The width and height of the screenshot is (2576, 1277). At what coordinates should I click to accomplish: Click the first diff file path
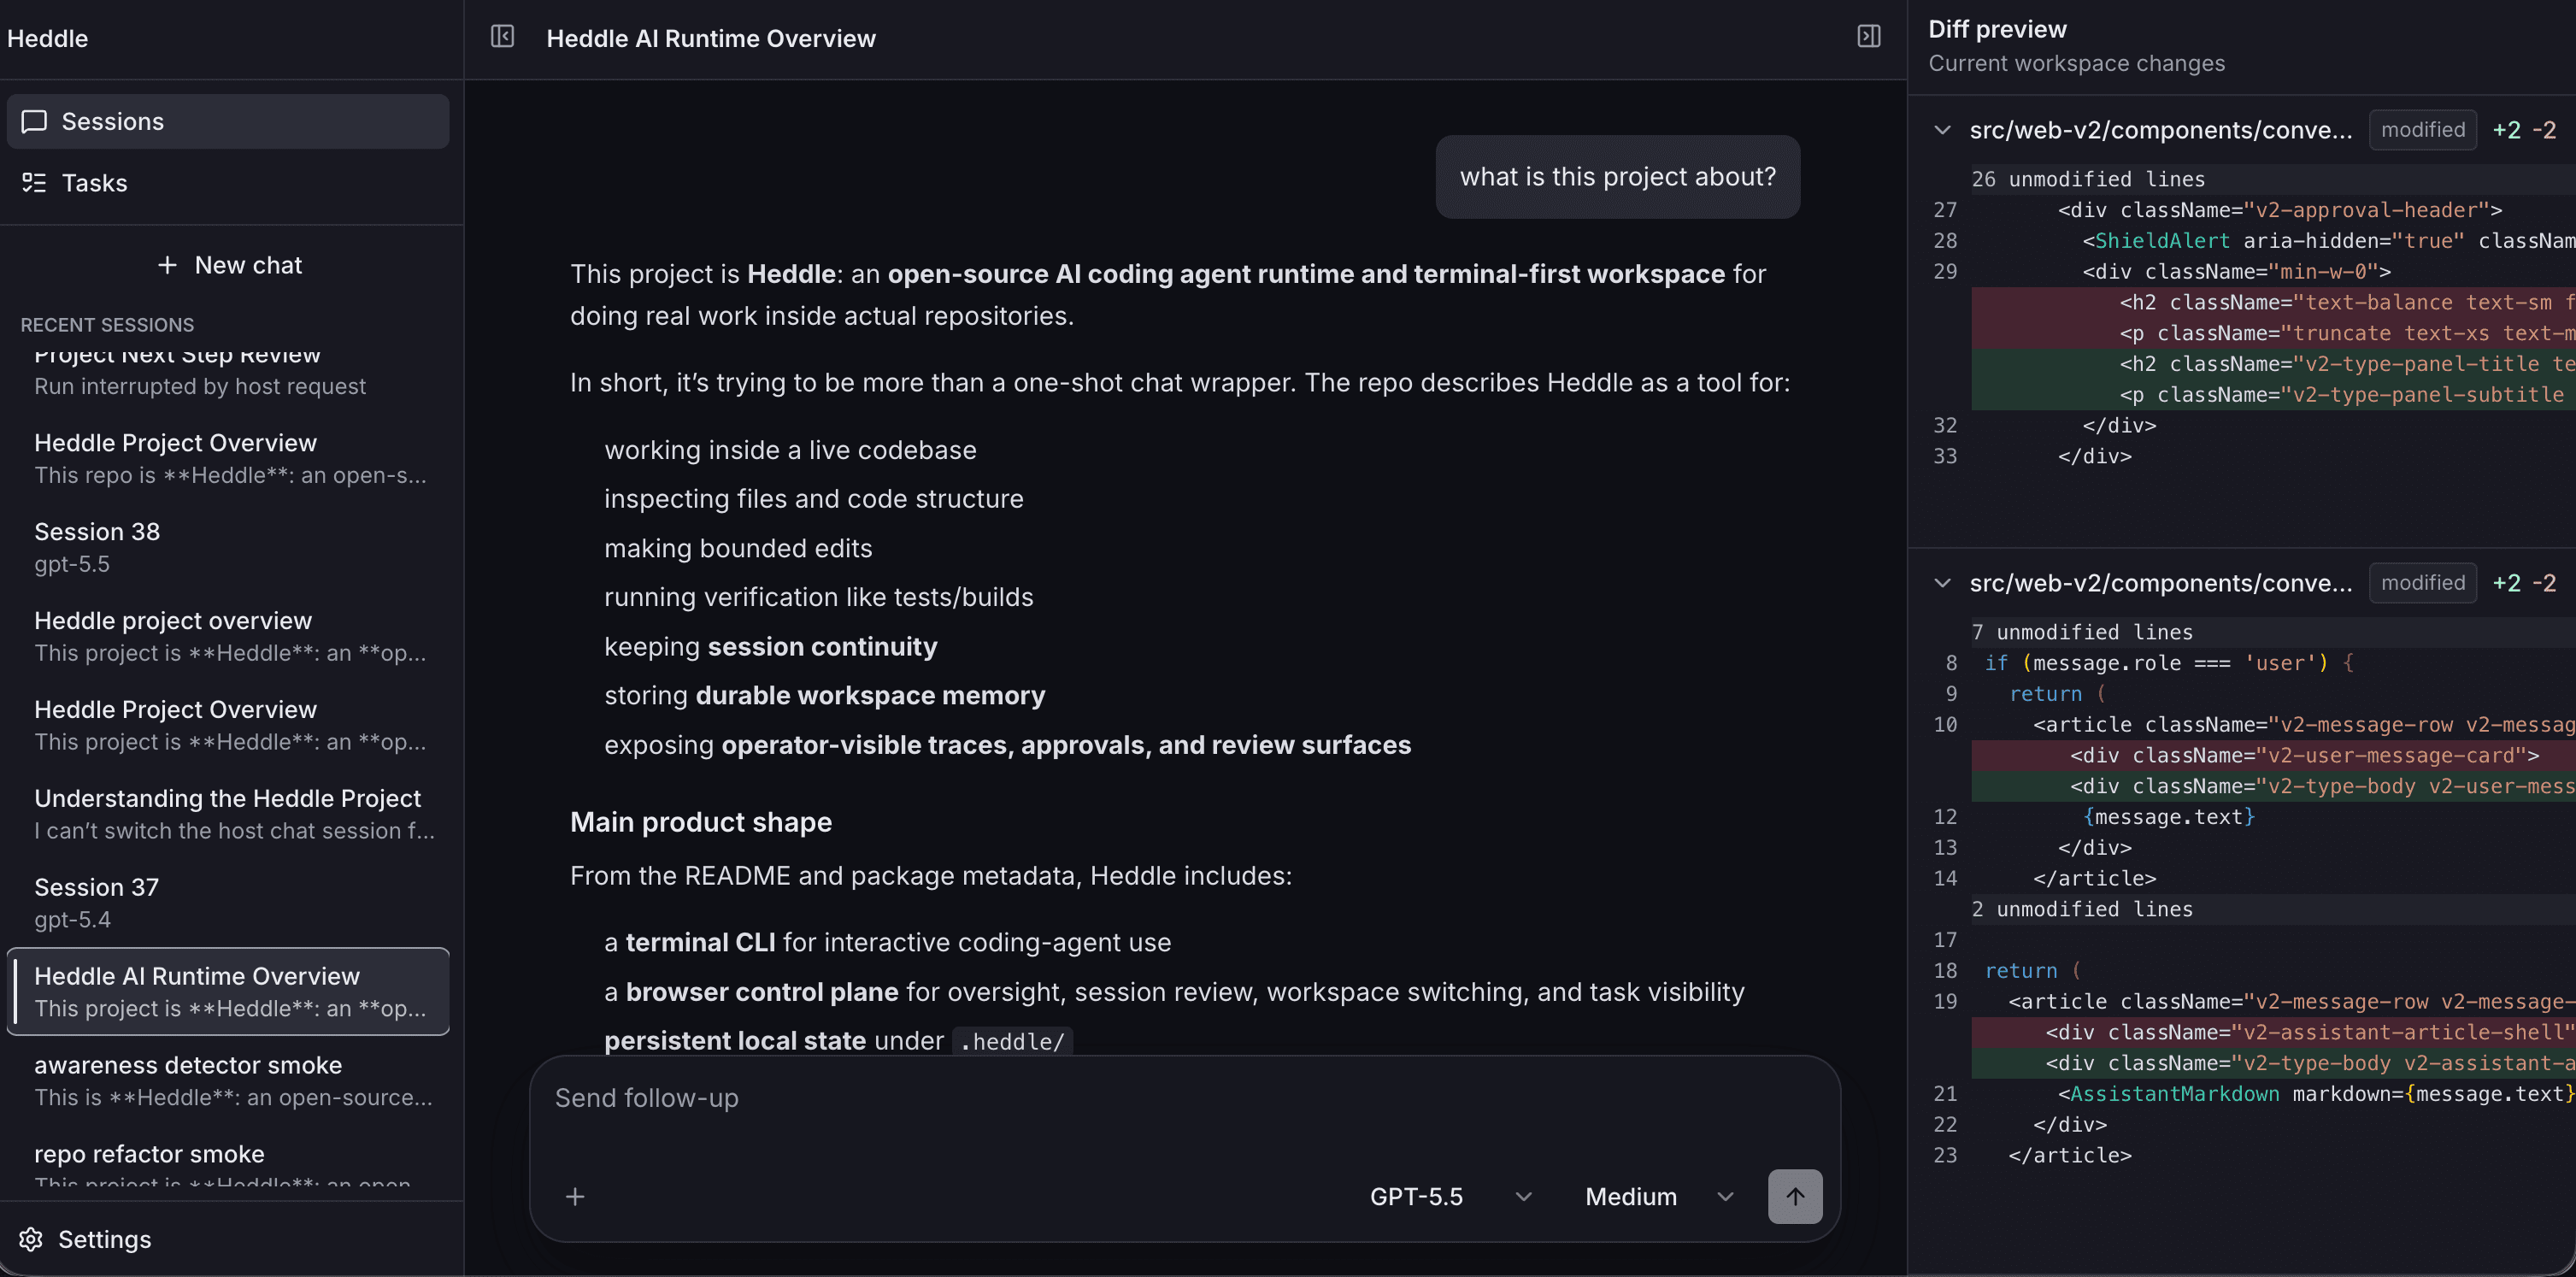(2160, 130)
